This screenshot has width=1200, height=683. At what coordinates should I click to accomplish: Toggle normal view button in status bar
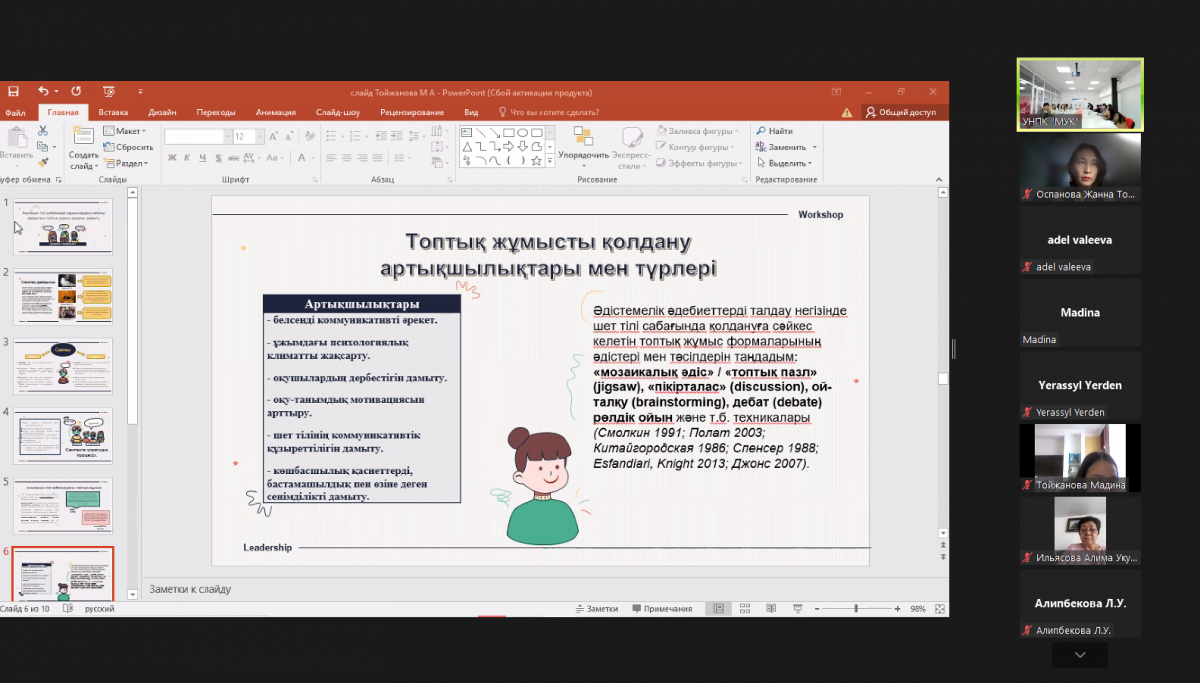pyautogui.click(x=717, y=608)
